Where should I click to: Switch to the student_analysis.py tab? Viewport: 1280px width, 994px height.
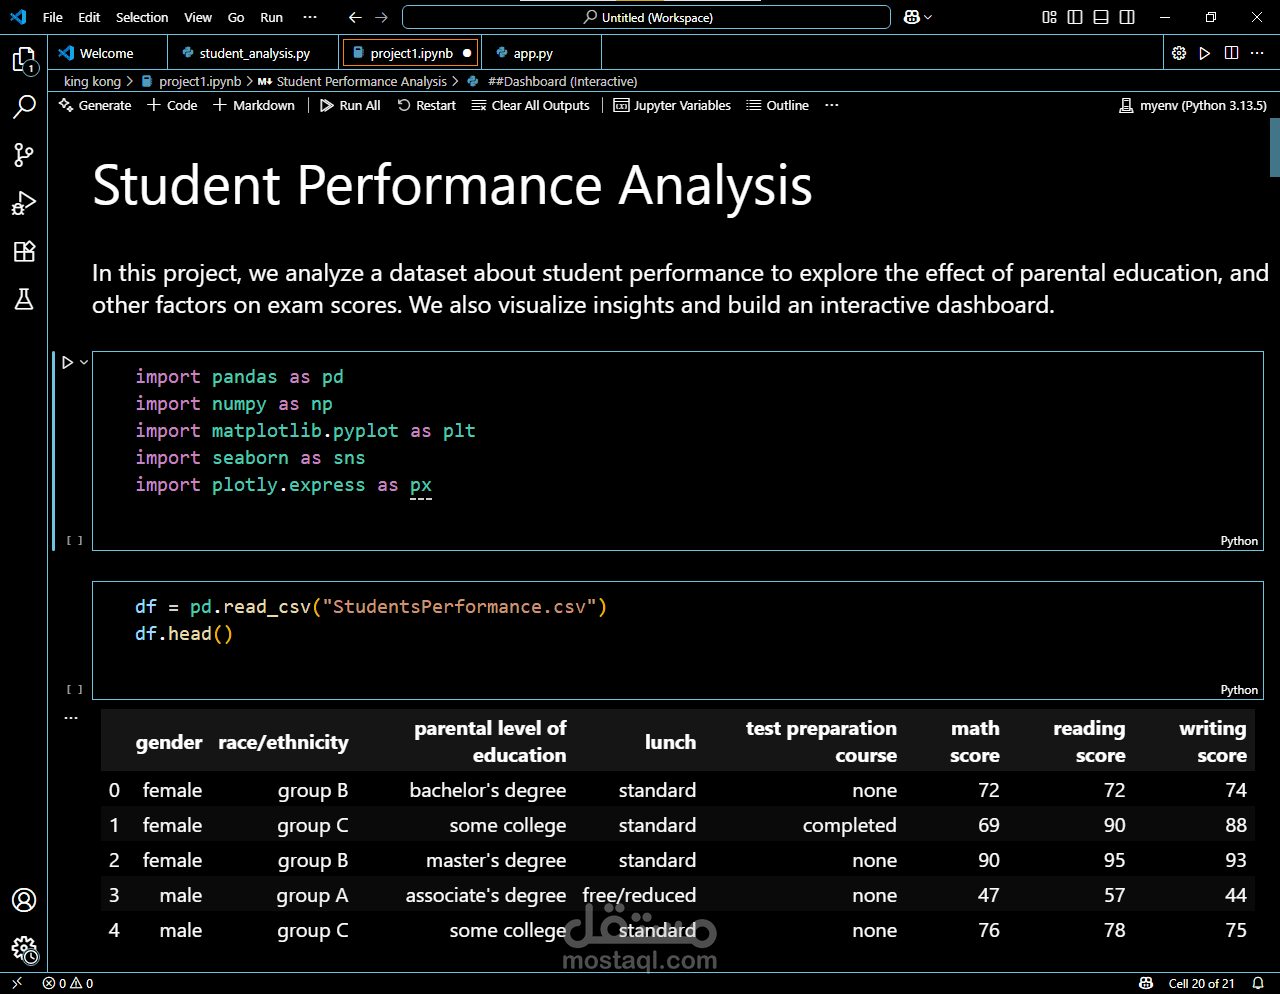pos(254,53)
